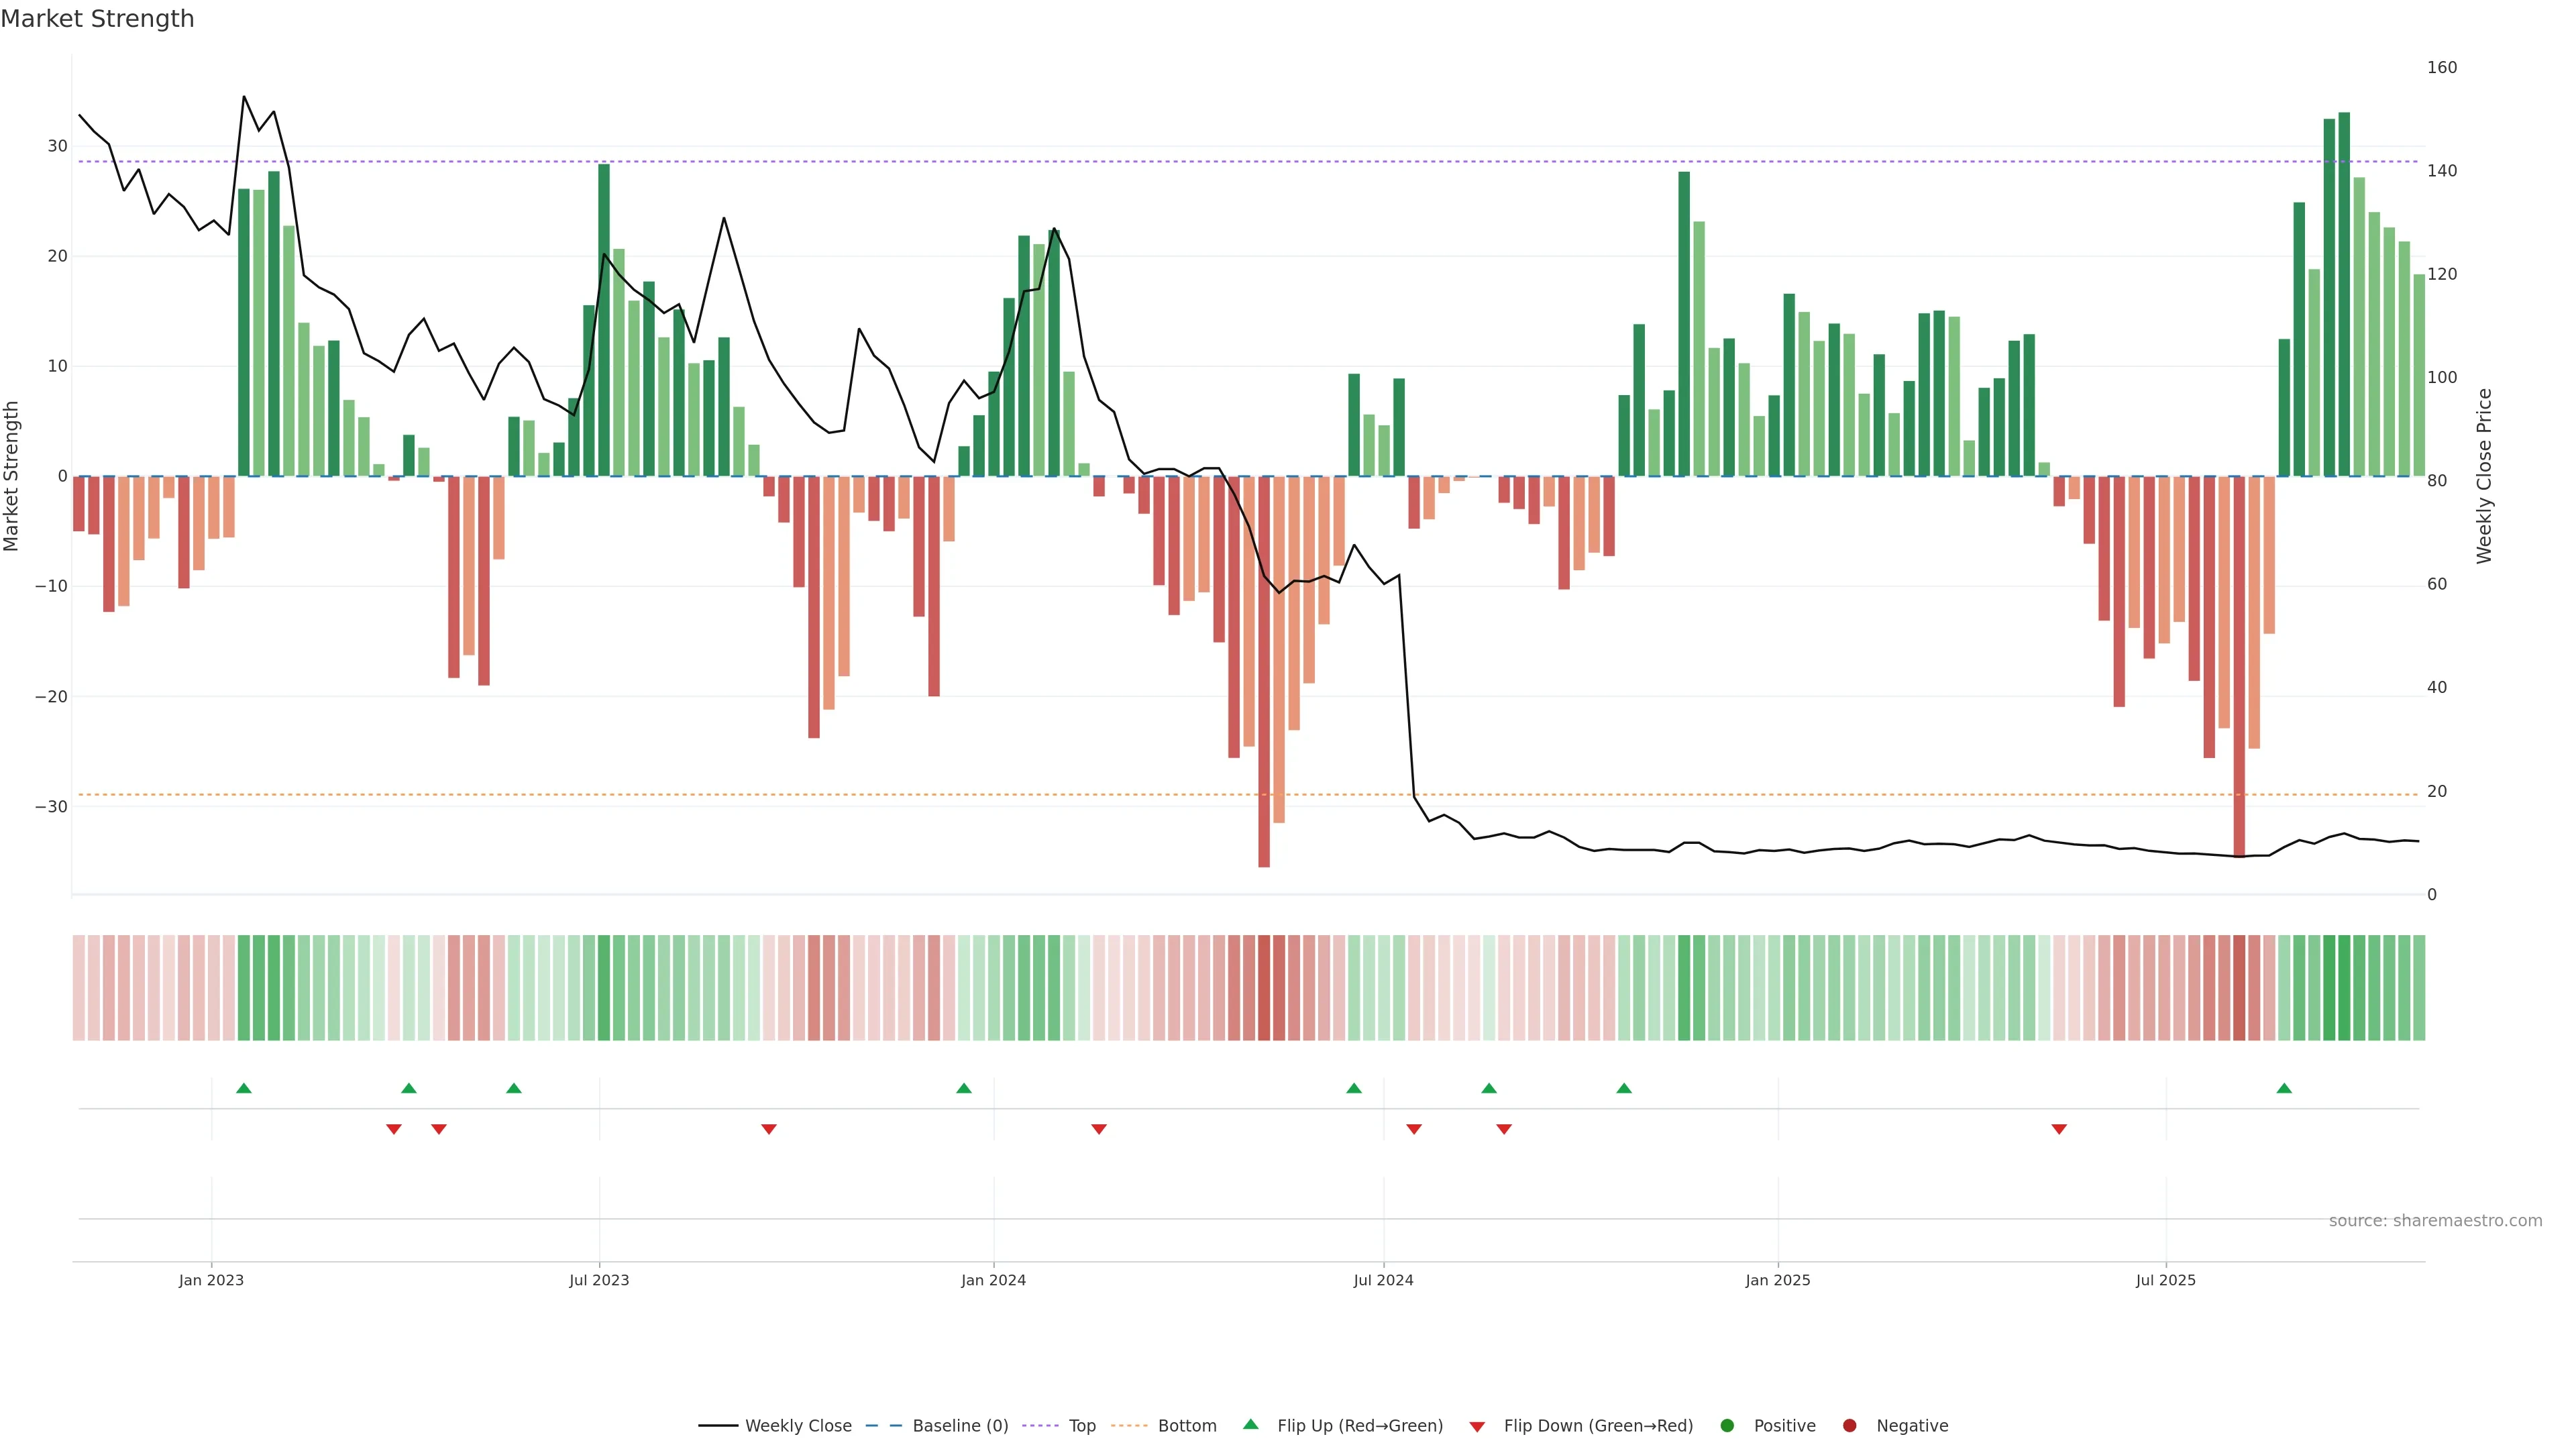Click Jan 2025 x-axis label
The width and height of the screenshot is (2576, 1449).
[x=1777, y=1280]
